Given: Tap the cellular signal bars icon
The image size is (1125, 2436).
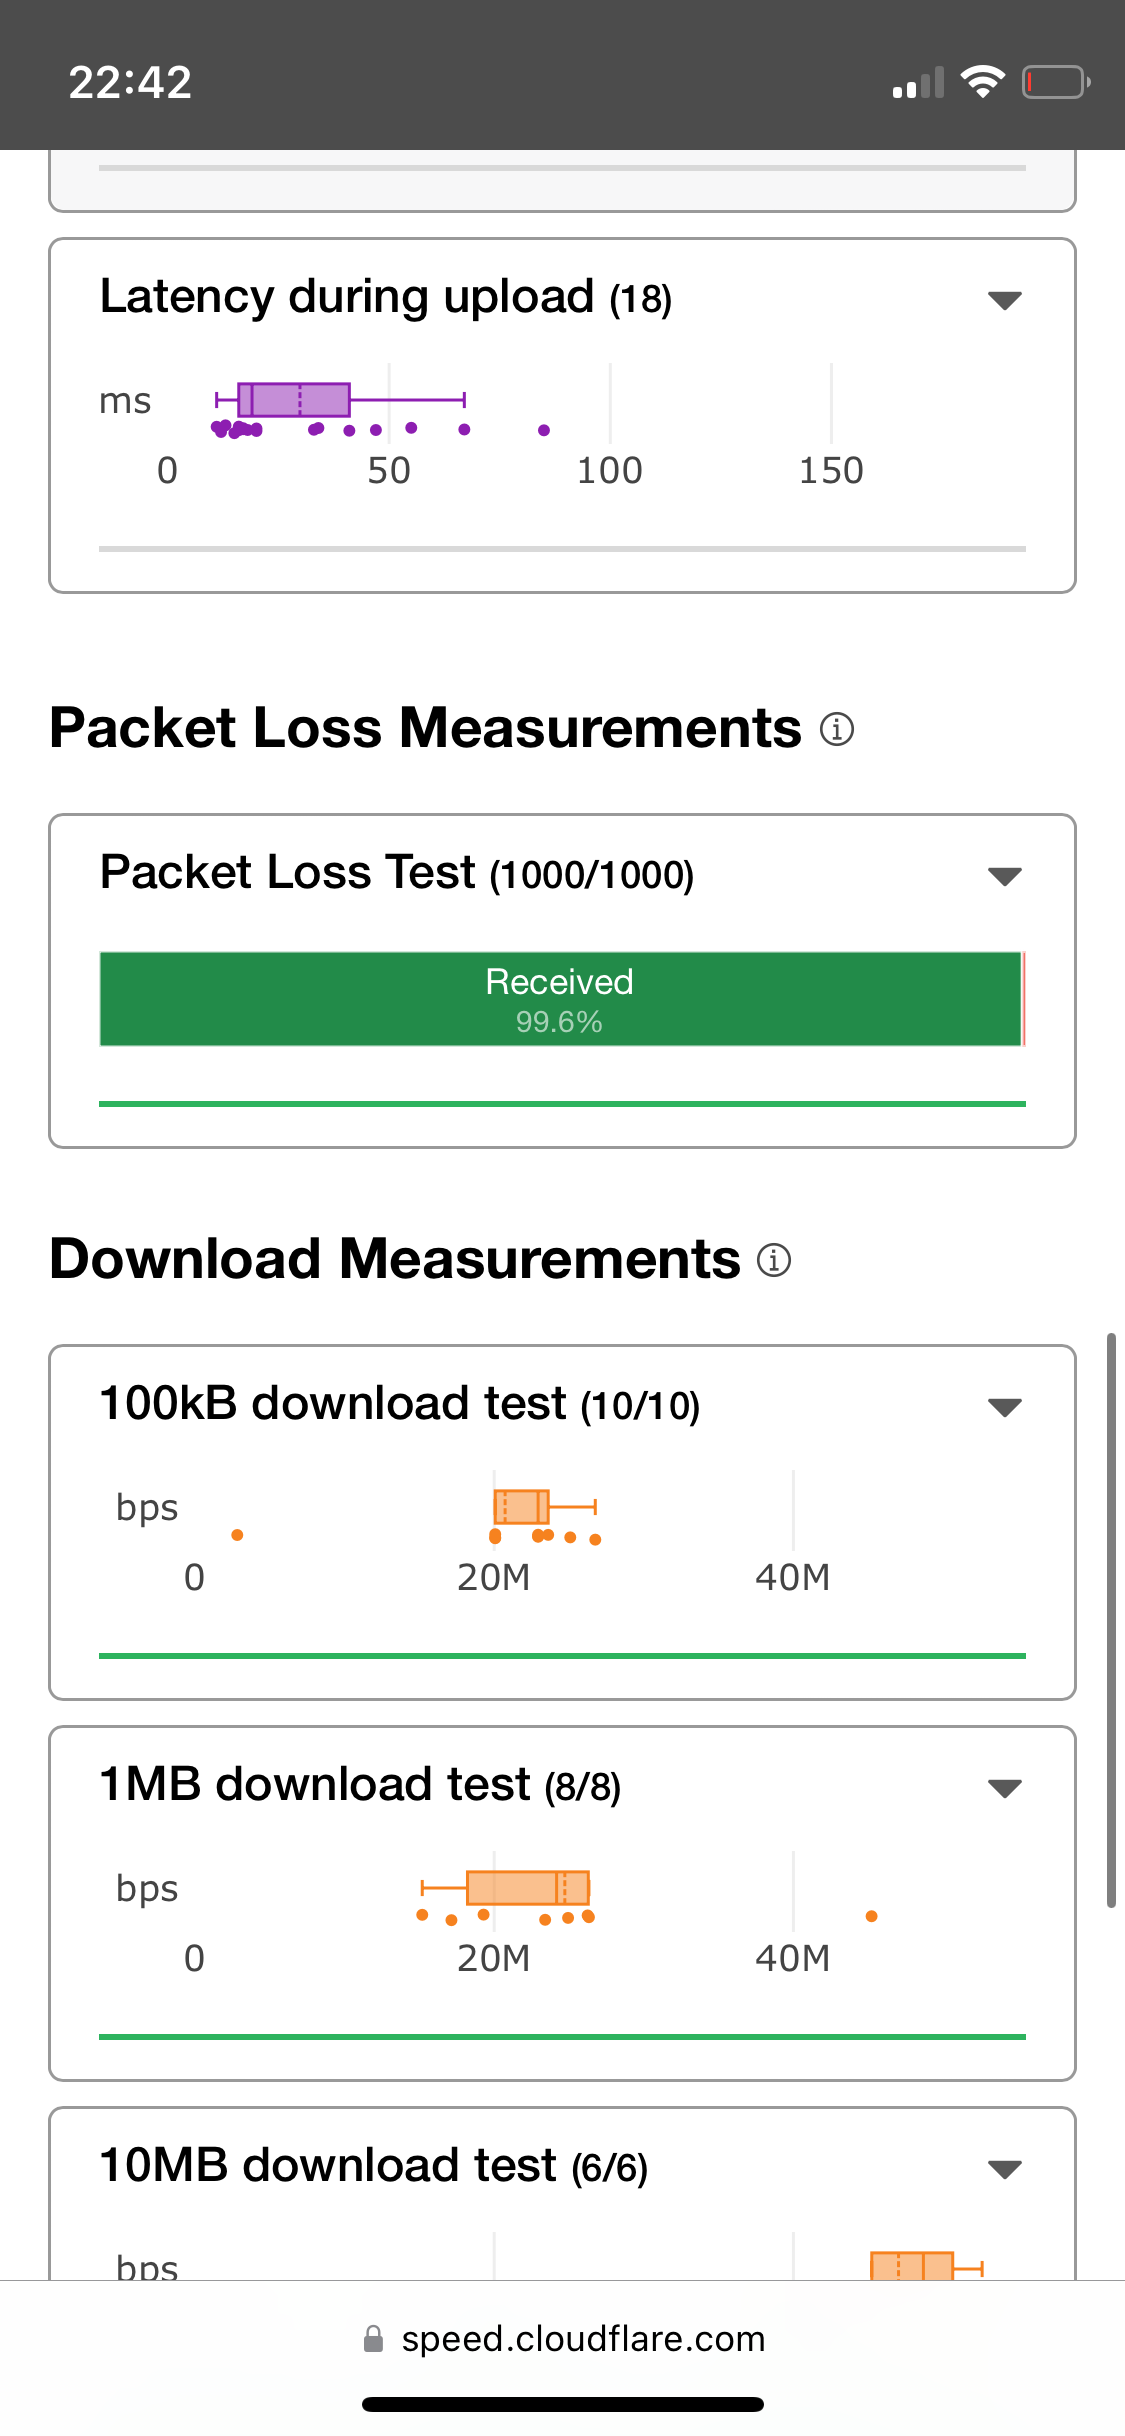Looking at the screenshot, I should pos(918,82).
